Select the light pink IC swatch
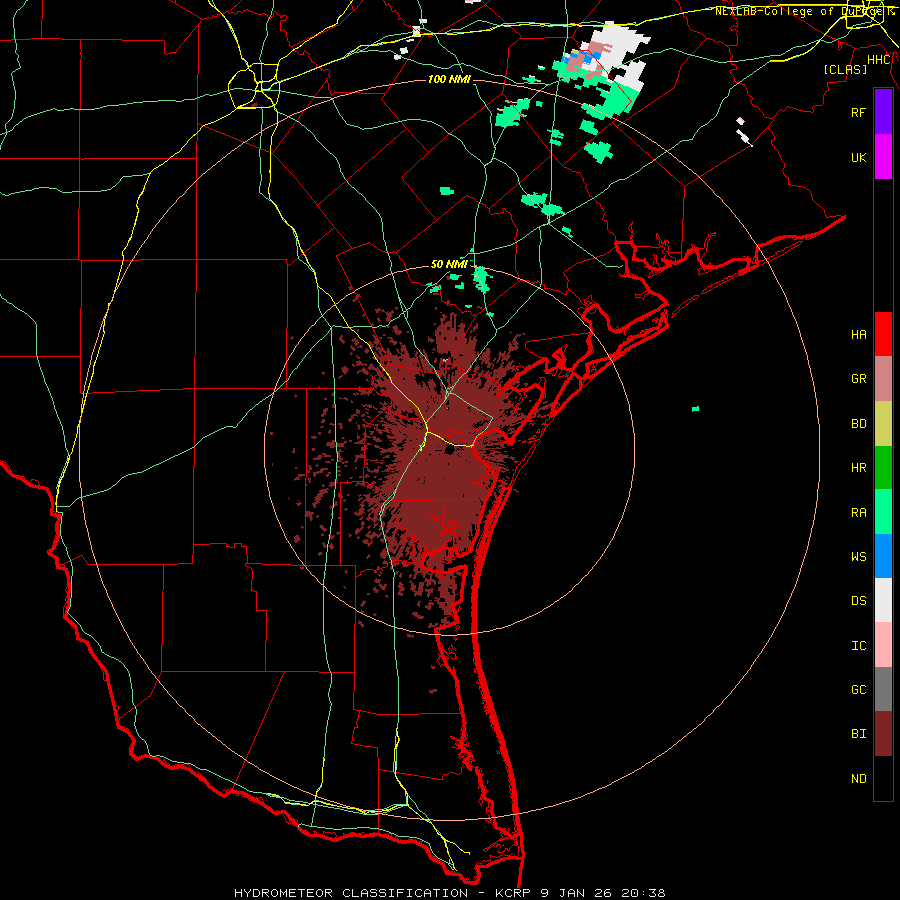900x900 pixels. pyautogui.click(x=883, y=645)
